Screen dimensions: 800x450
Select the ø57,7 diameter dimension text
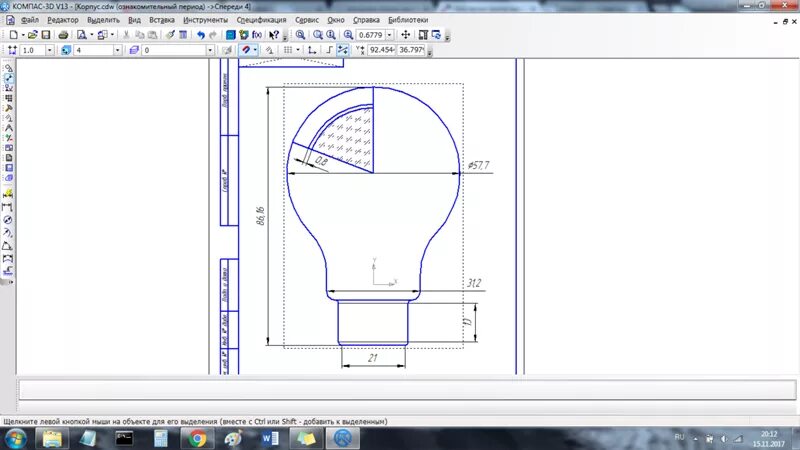(x=479, y=165)
